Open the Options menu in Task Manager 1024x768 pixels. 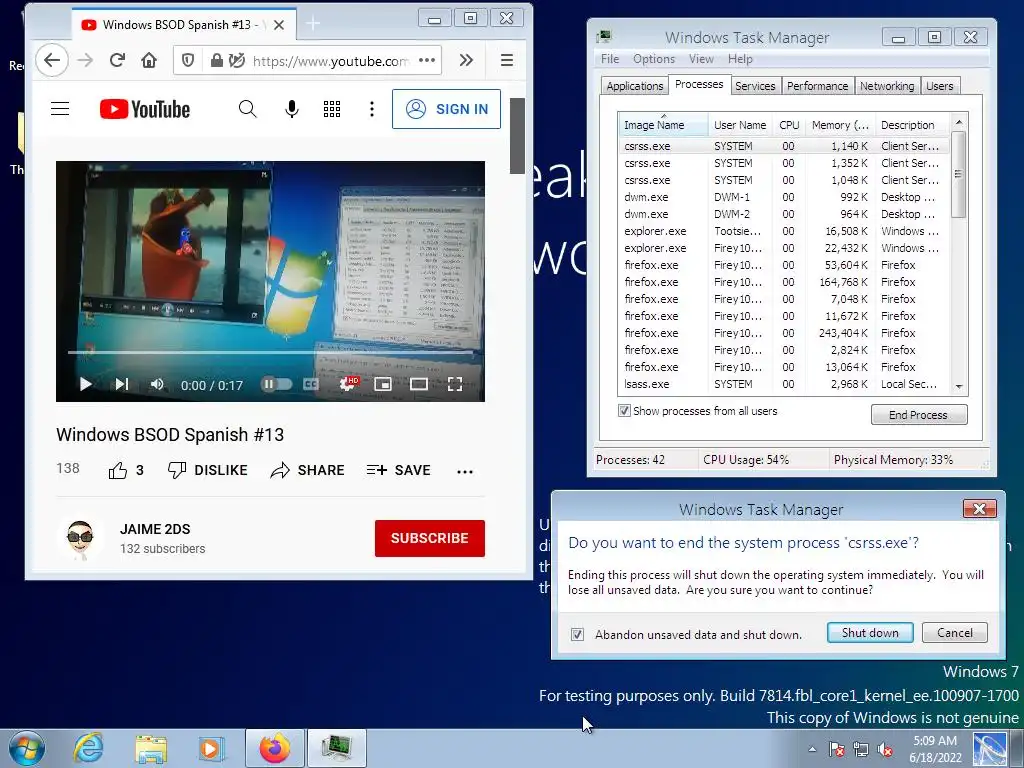(x=654, y=59)
